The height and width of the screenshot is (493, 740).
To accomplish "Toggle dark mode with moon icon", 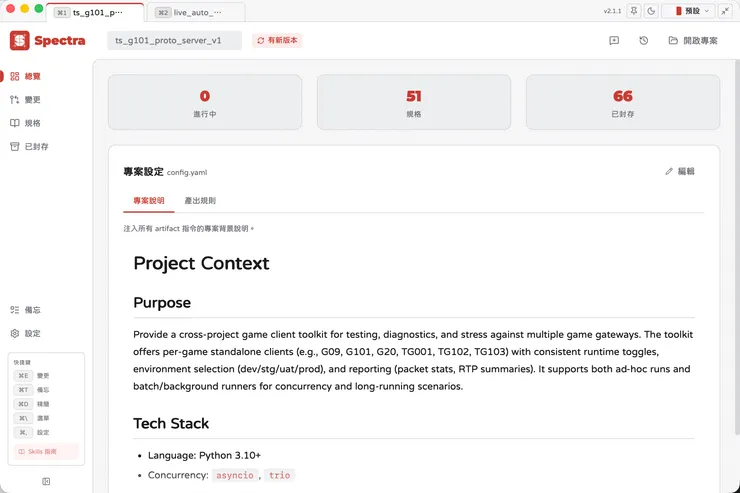I will [x=651, y=11].
